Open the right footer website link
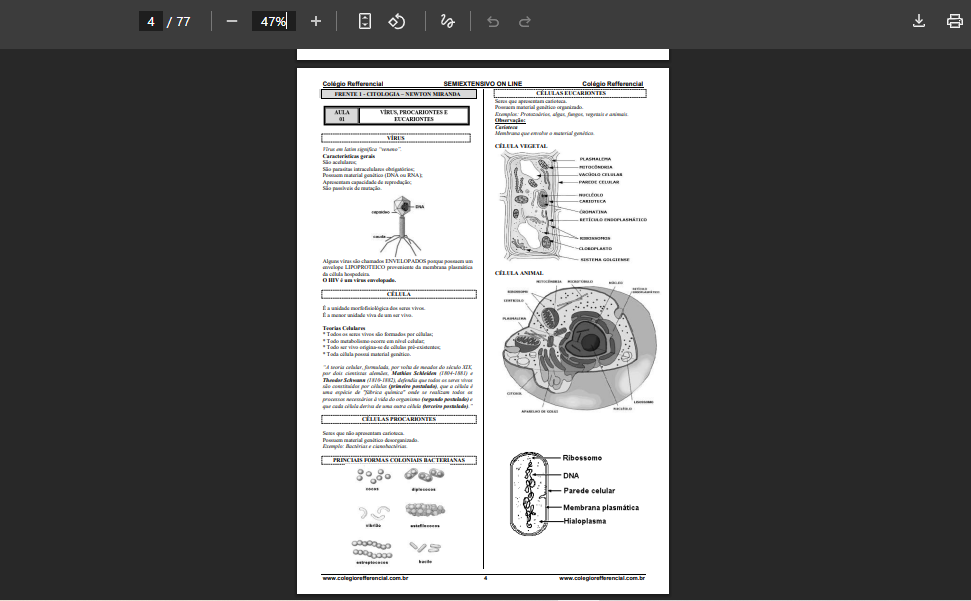Screen dimensions: 971x601 click(x=601, y=578)
